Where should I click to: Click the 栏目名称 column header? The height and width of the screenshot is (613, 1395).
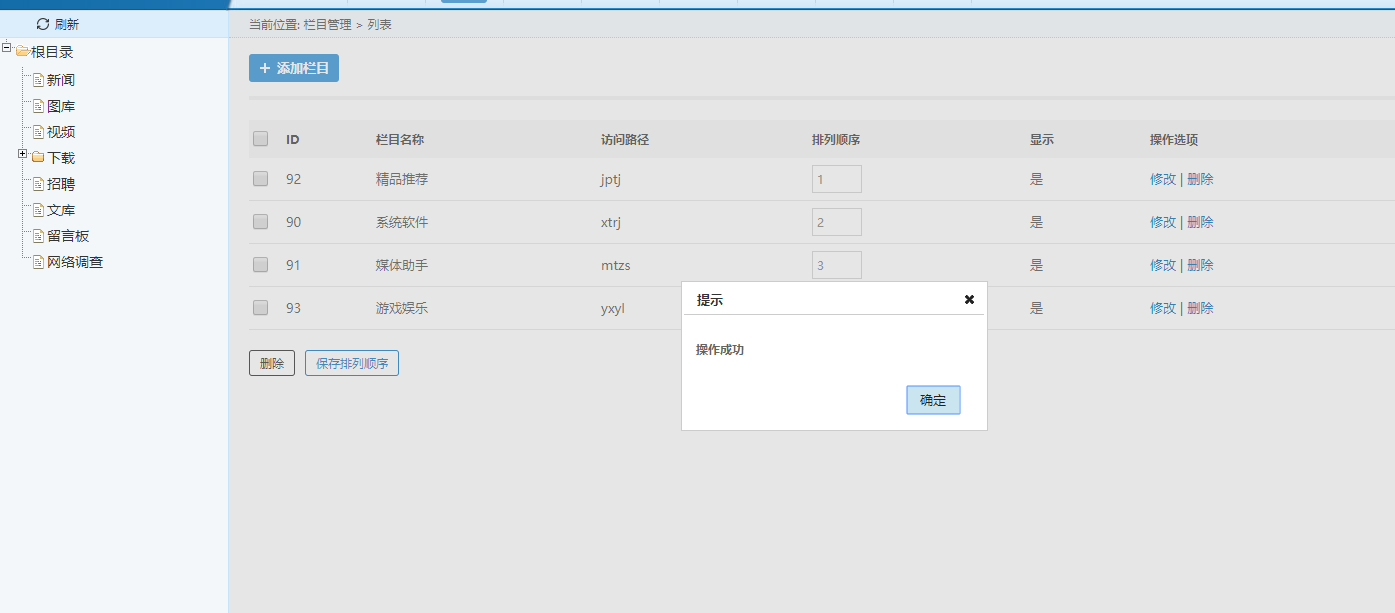click(x=400, y=139)
